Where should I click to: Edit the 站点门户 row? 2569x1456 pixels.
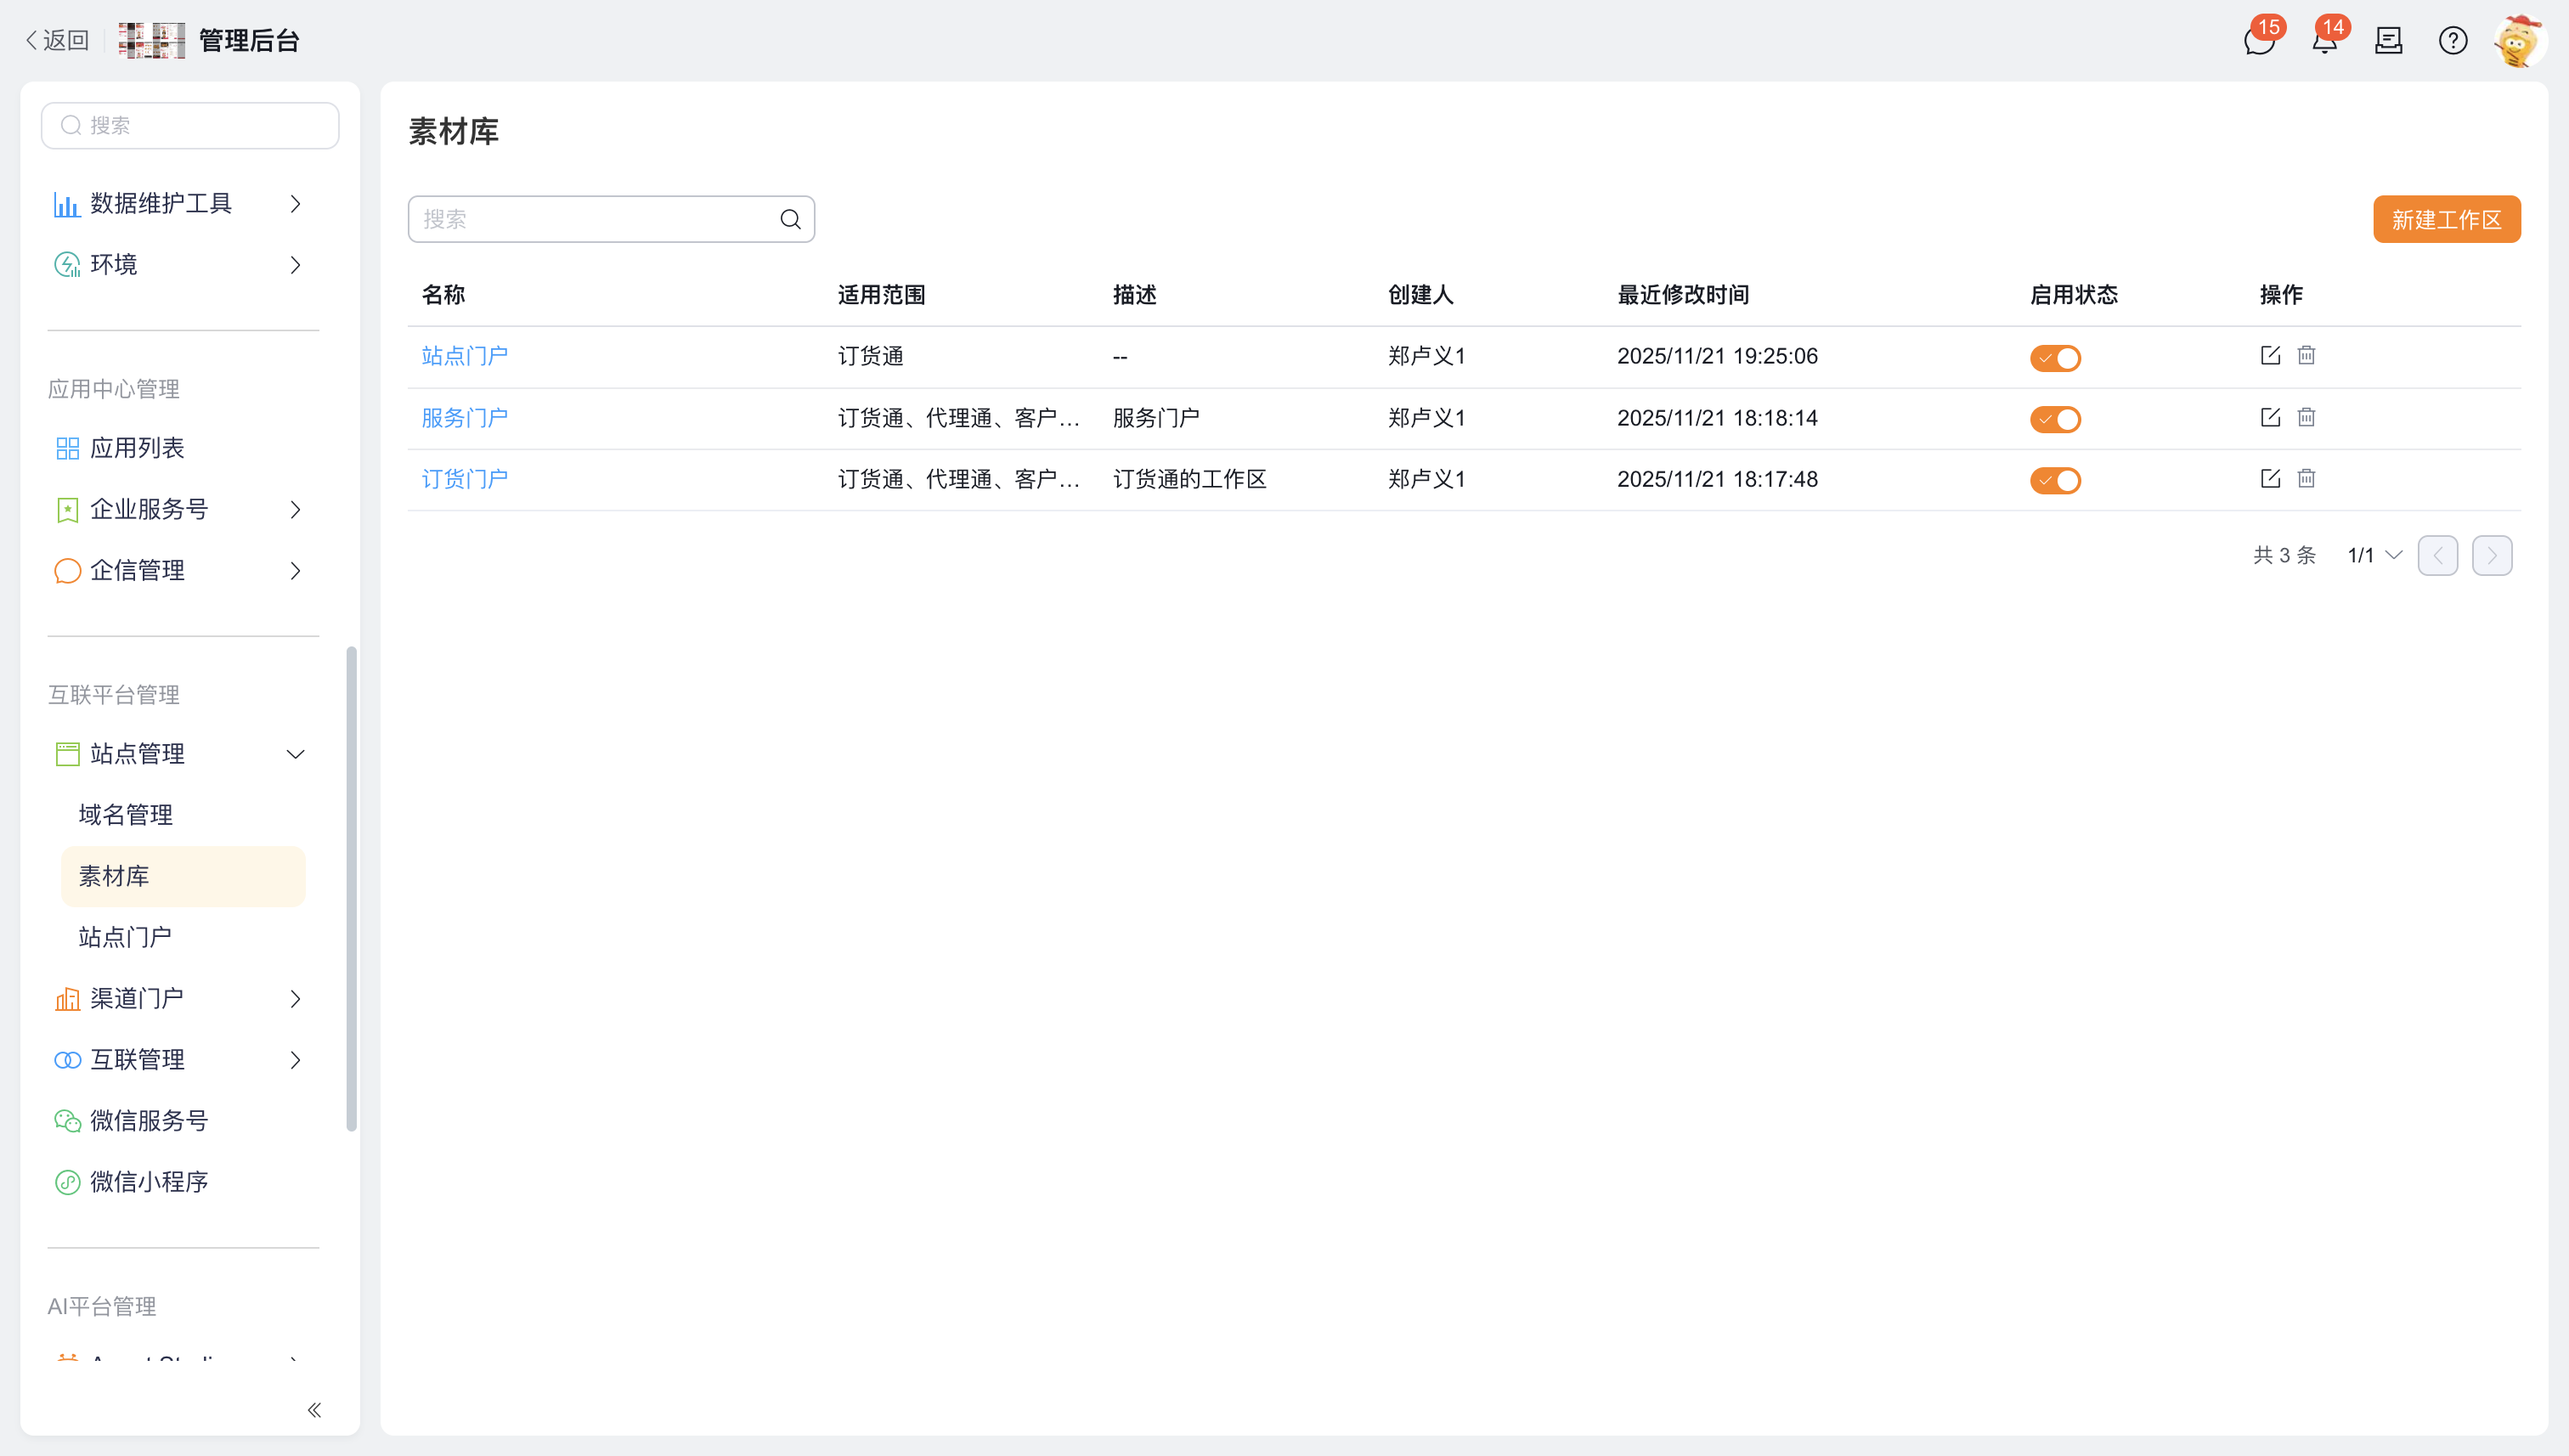[2270, 355]
